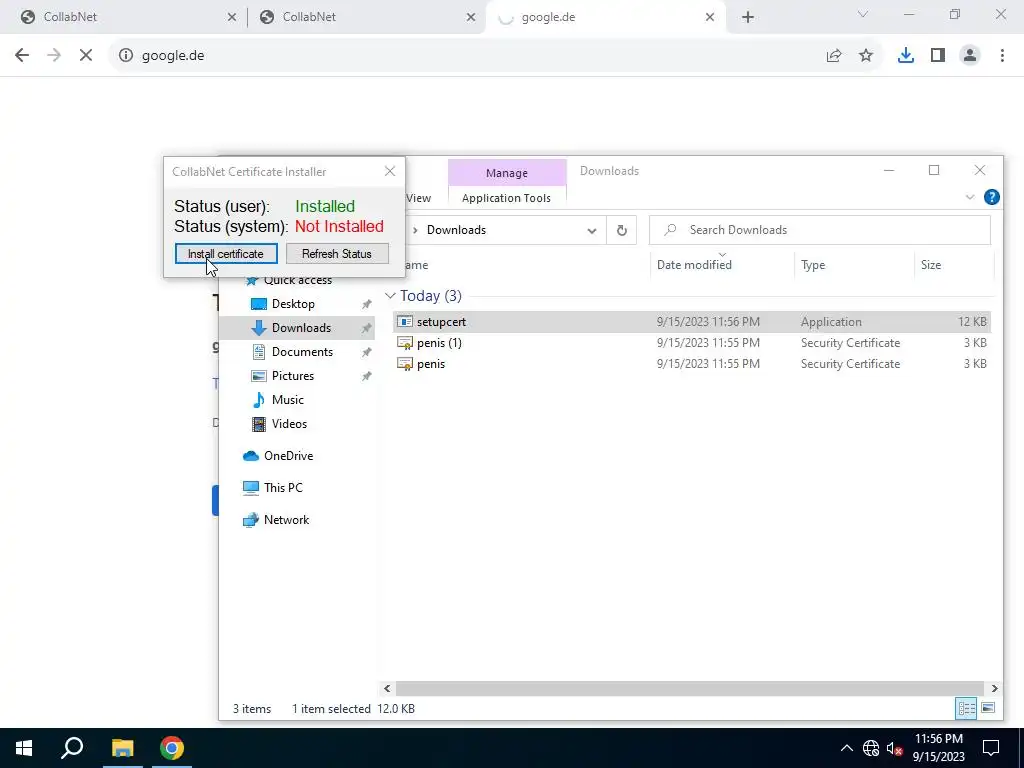
Task: Open Chrome three-dot menu
Action: coord(1002,56)
